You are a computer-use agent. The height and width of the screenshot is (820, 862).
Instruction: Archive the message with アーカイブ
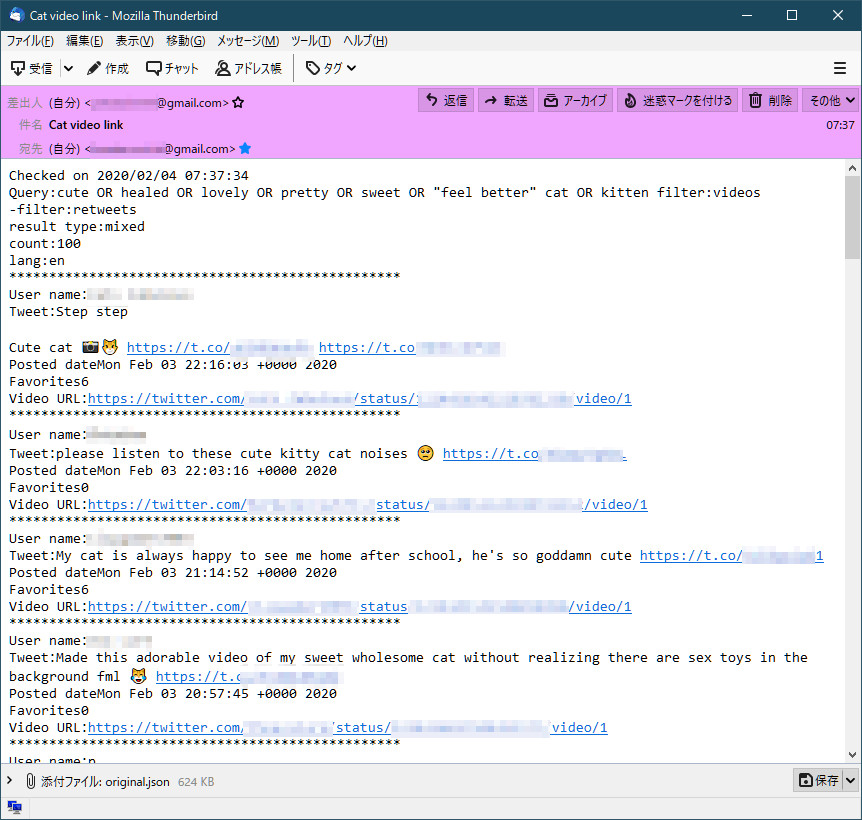coord(576,101)
